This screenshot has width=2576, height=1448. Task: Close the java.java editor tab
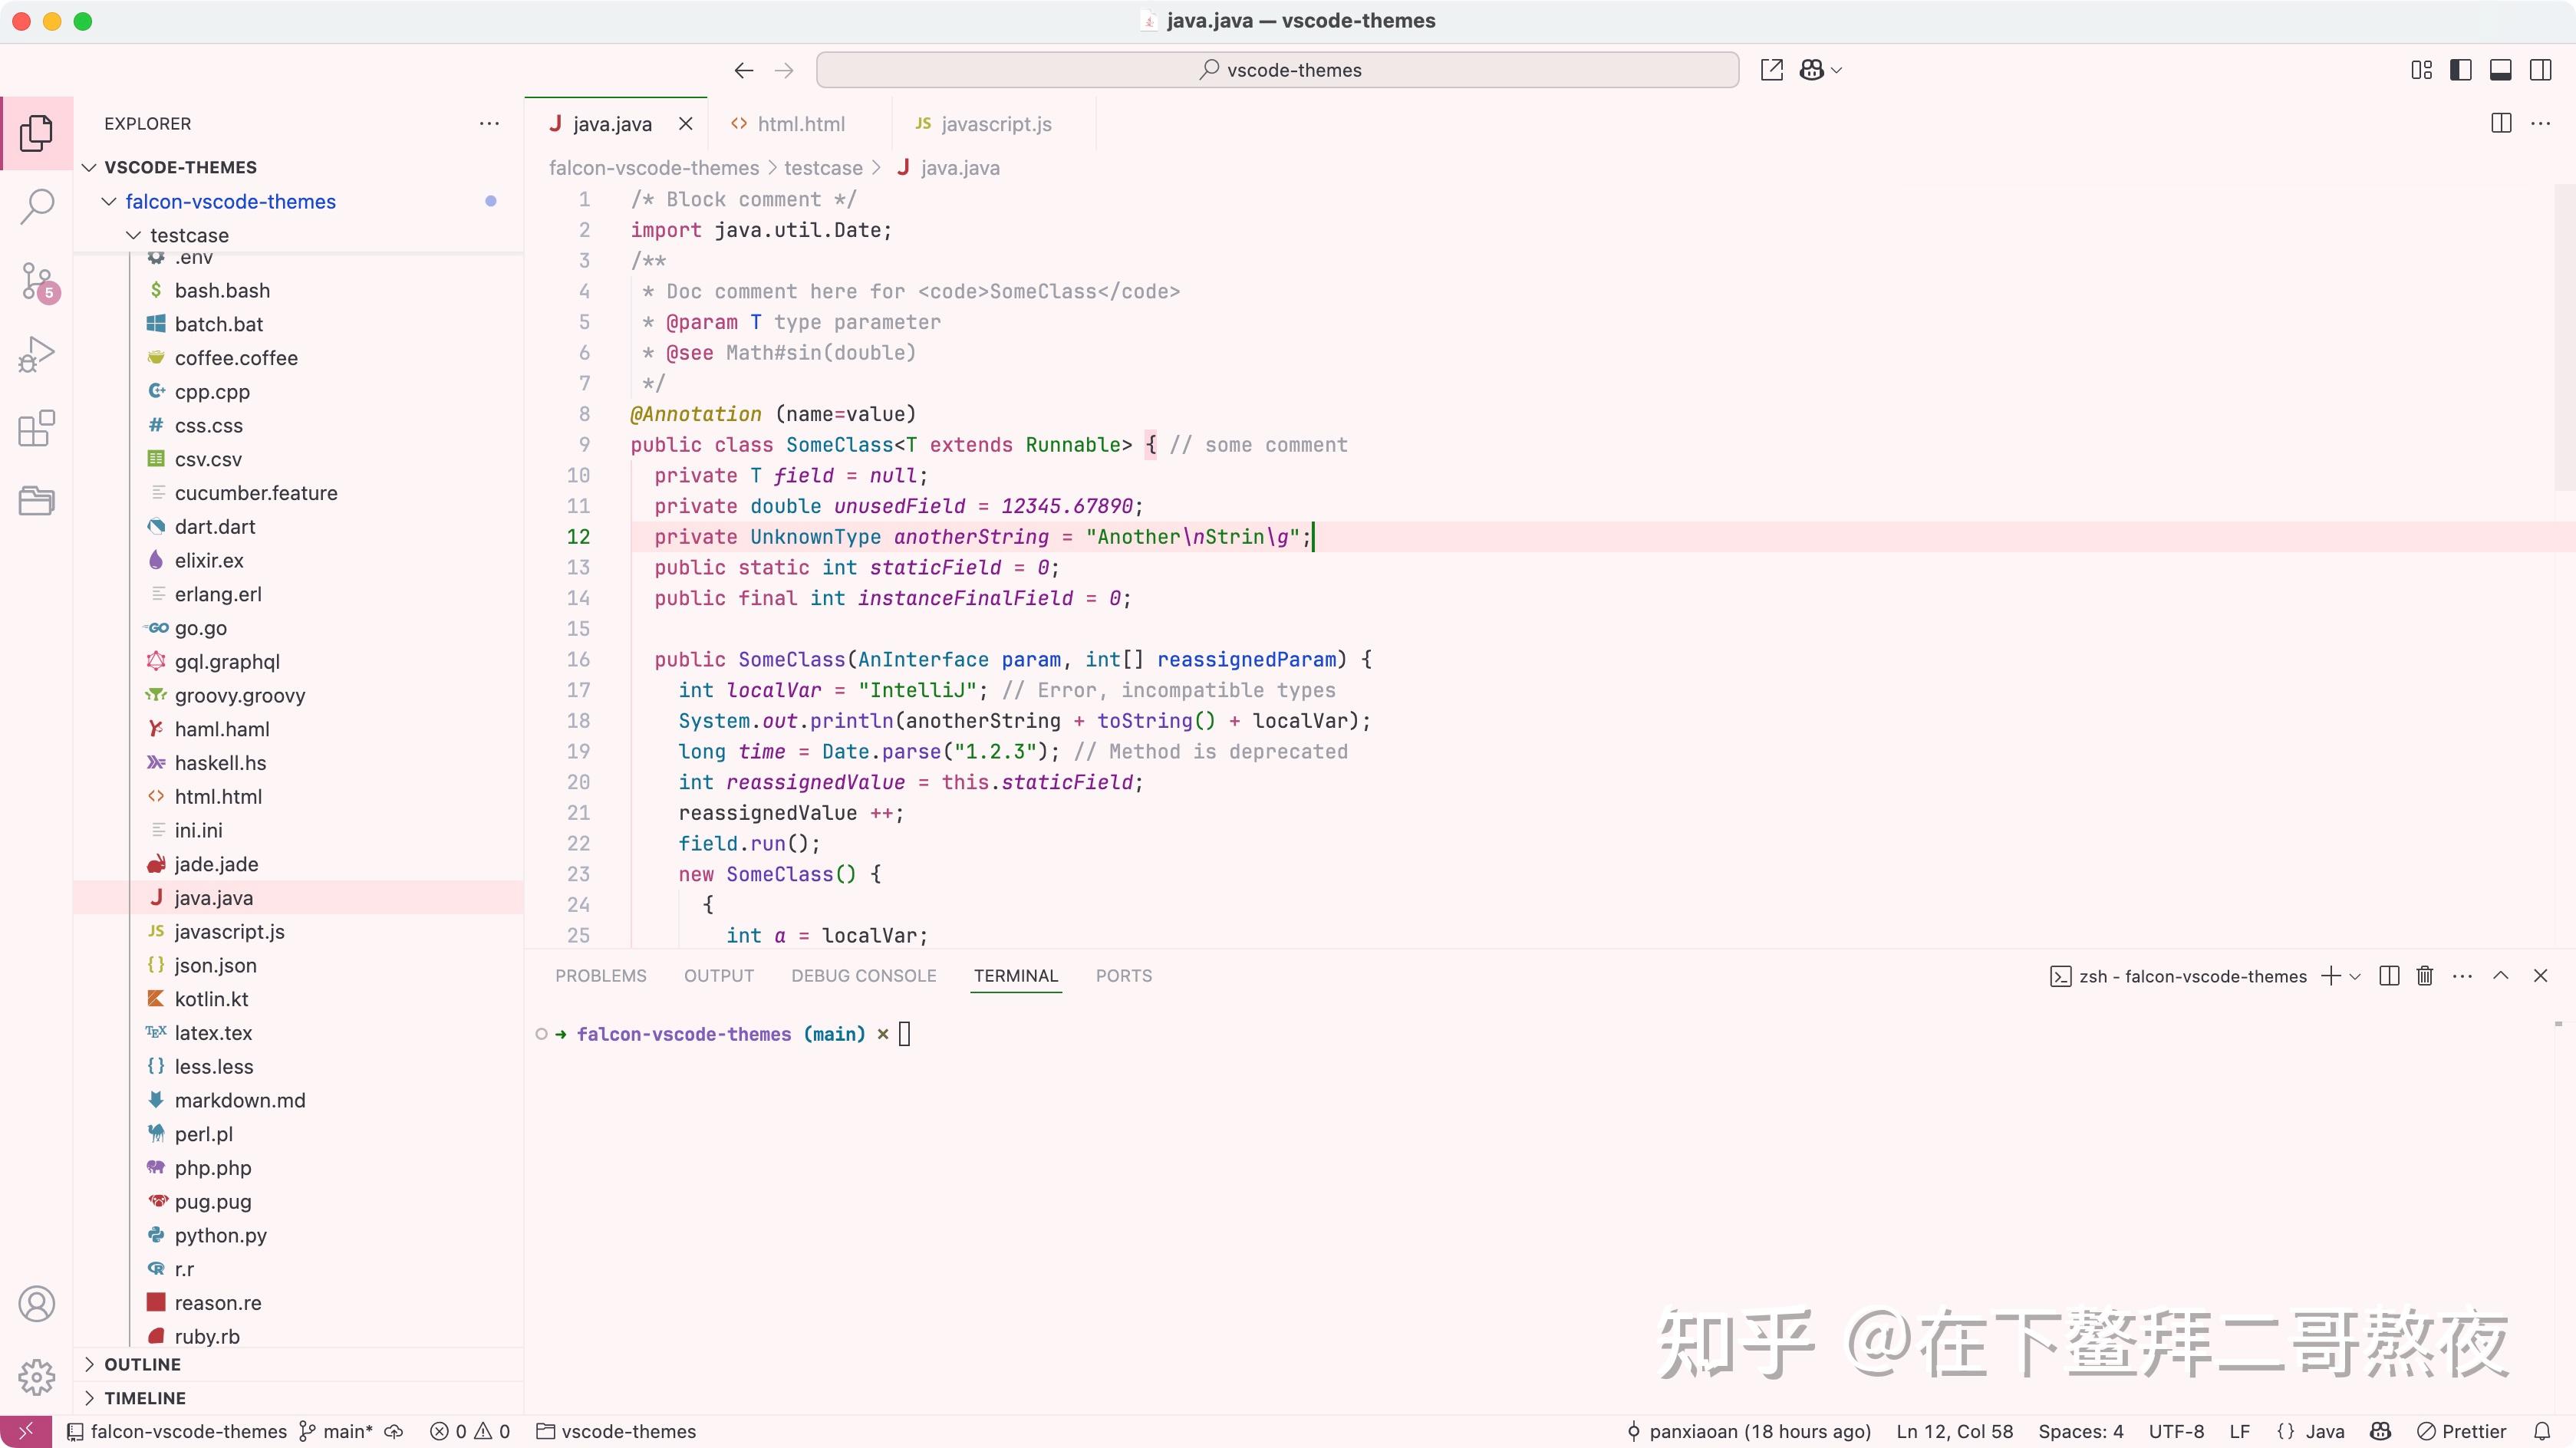[x=686, y=124]
